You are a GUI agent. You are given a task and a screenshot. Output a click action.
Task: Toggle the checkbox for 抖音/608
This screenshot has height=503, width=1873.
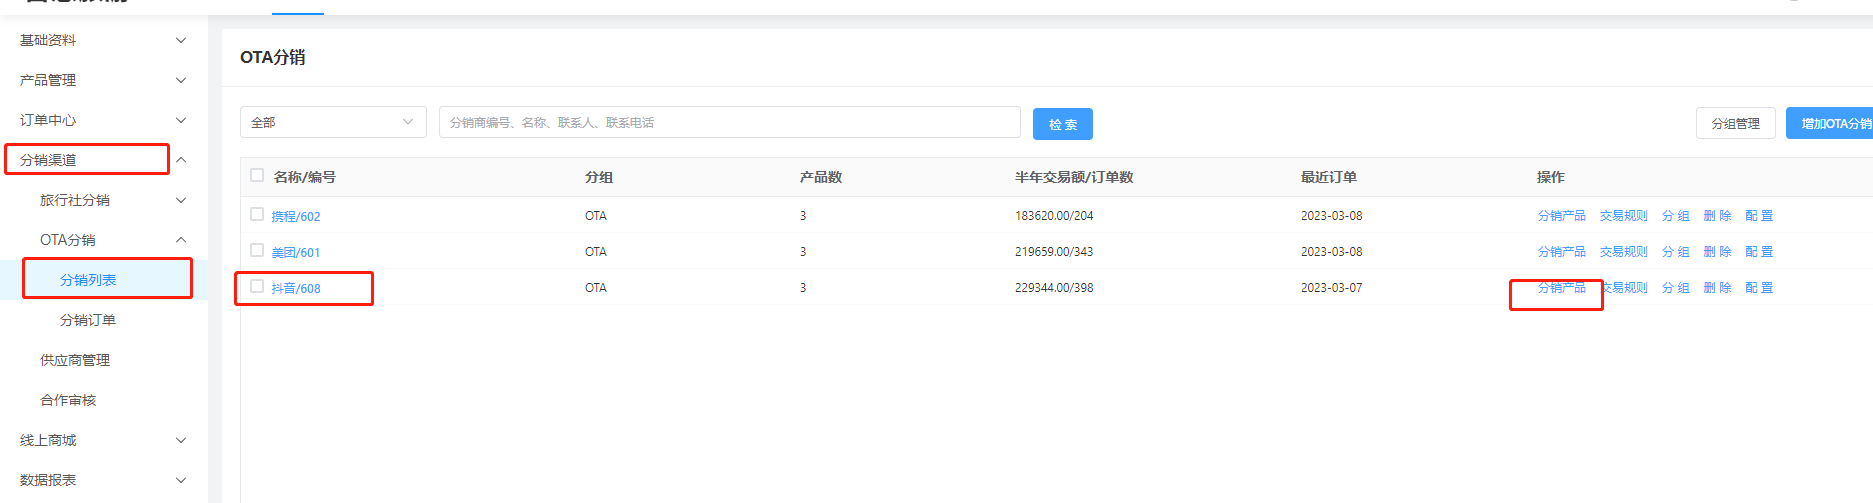coord(257,287)
